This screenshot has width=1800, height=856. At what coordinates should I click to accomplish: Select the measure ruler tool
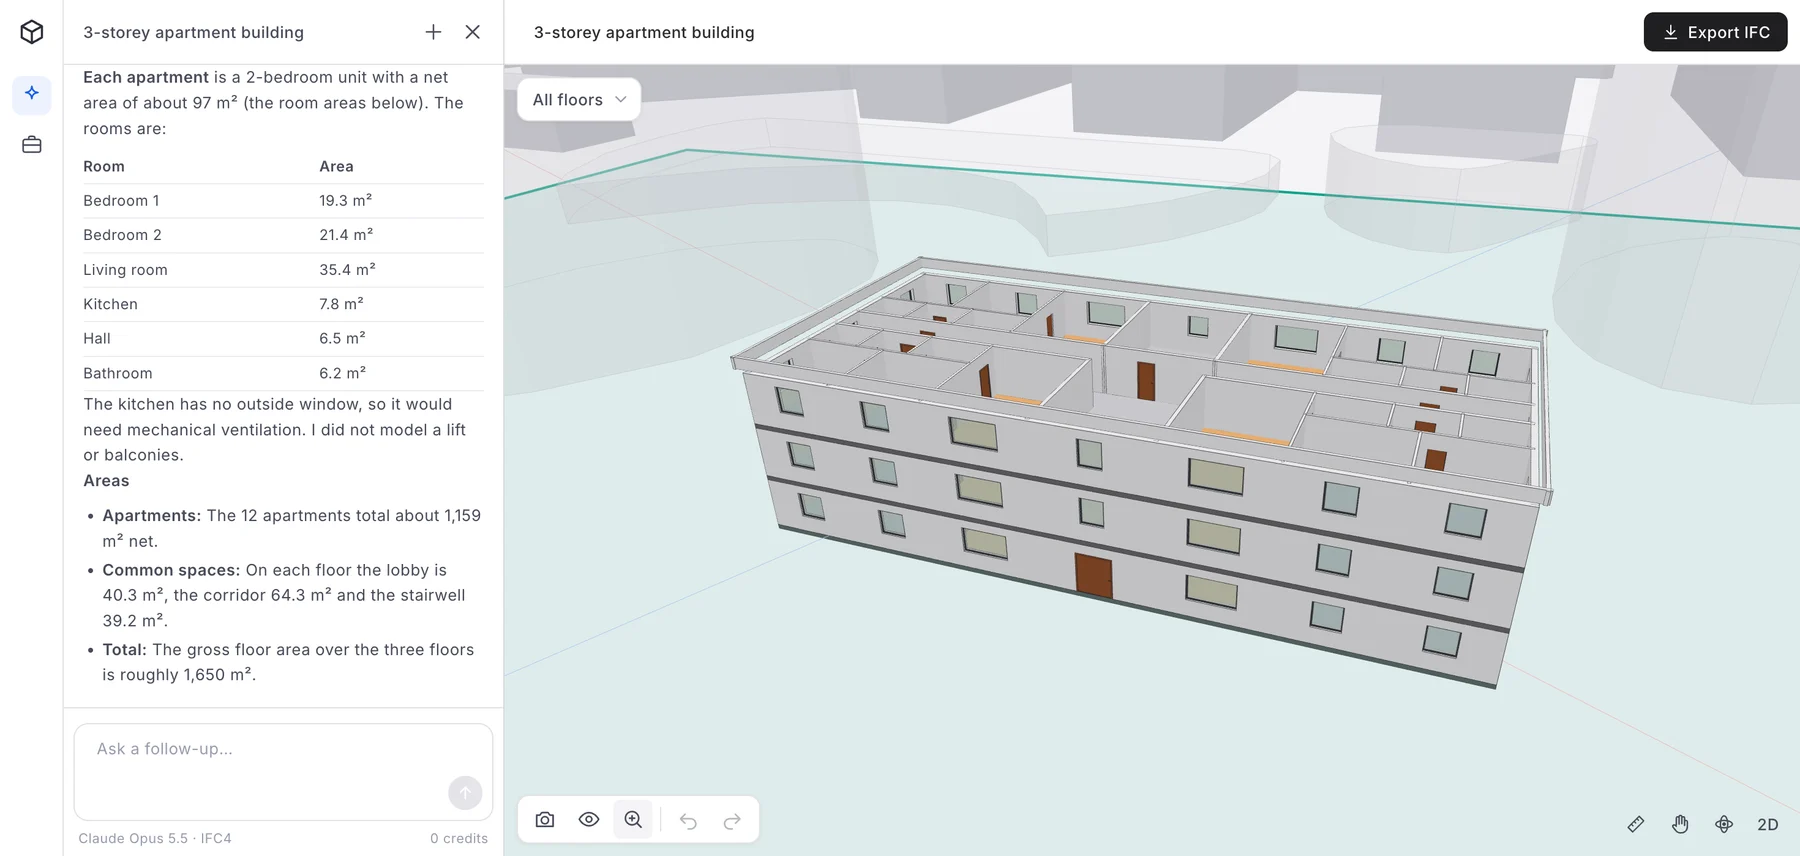pyautogui.click(x=1636, y=824)
